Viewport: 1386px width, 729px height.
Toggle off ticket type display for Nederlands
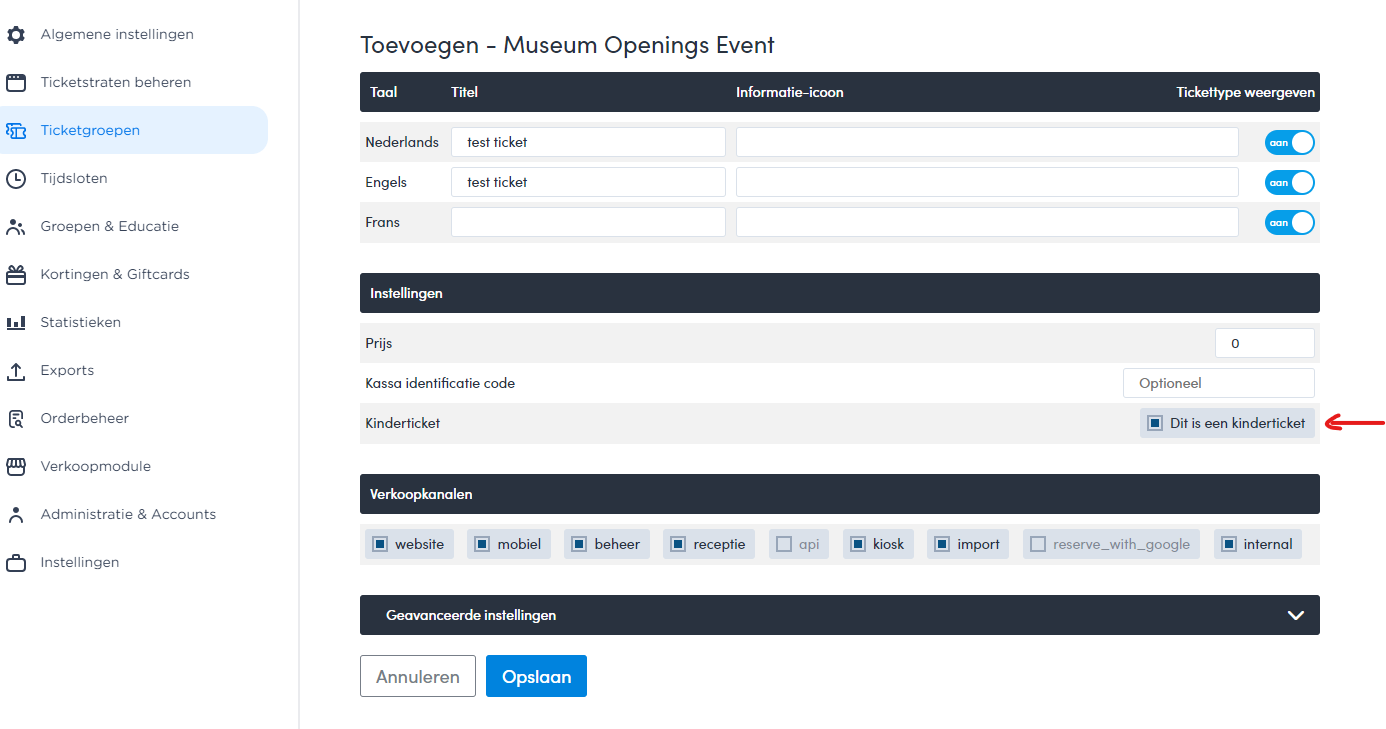pos(1289,143)
